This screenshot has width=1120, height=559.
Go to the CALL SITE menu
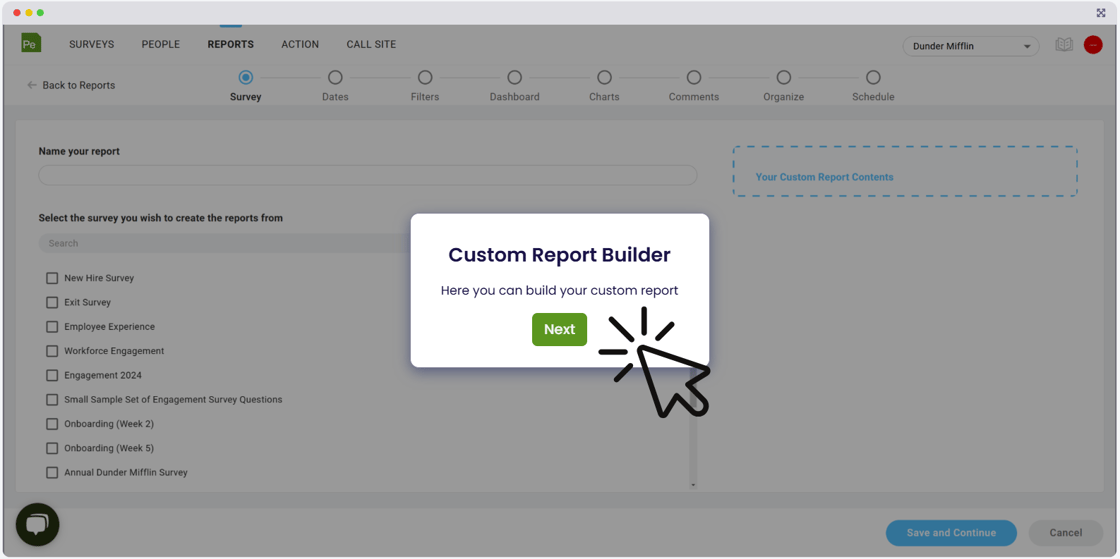point(371,44)
